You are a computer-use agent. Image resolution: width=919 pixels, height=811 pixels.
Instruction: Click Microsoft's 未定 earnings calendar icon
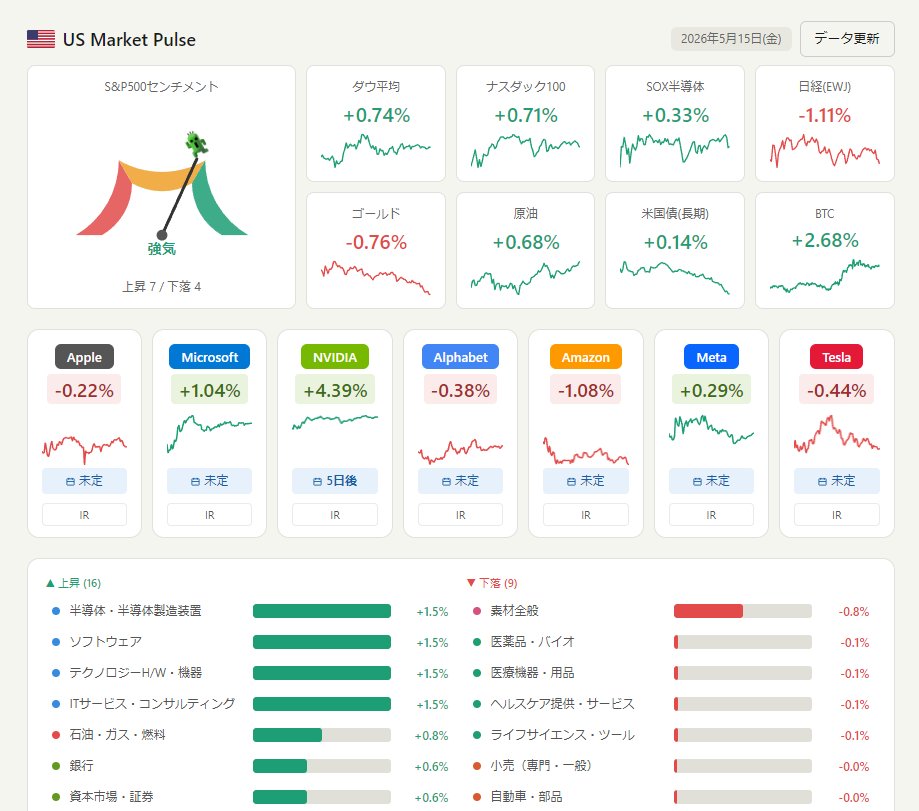196,482
